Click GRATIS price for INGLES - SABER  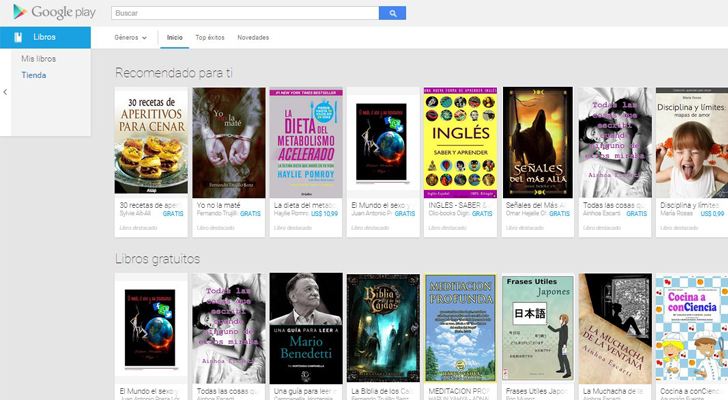pos(482,214)
